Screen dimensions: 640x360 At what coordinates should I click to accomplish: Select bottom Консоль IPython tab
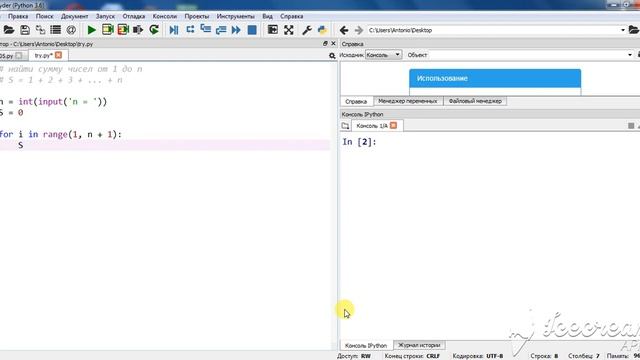coord(366,345)
